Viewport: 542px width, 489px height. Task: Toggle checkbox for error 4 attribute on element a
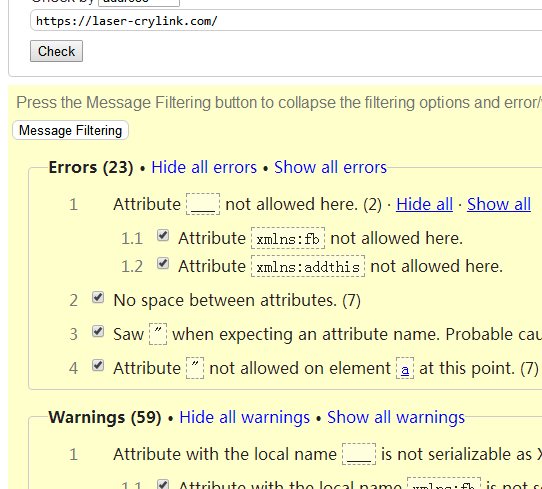[x=98, y=365]
